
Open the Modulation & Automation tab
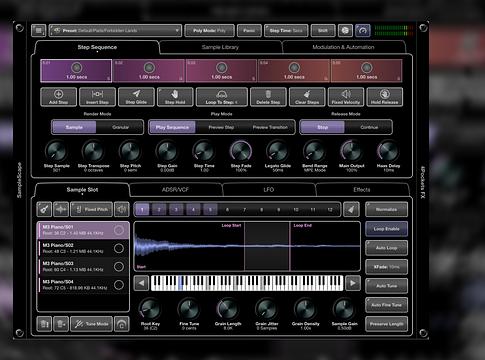point(343,47)
